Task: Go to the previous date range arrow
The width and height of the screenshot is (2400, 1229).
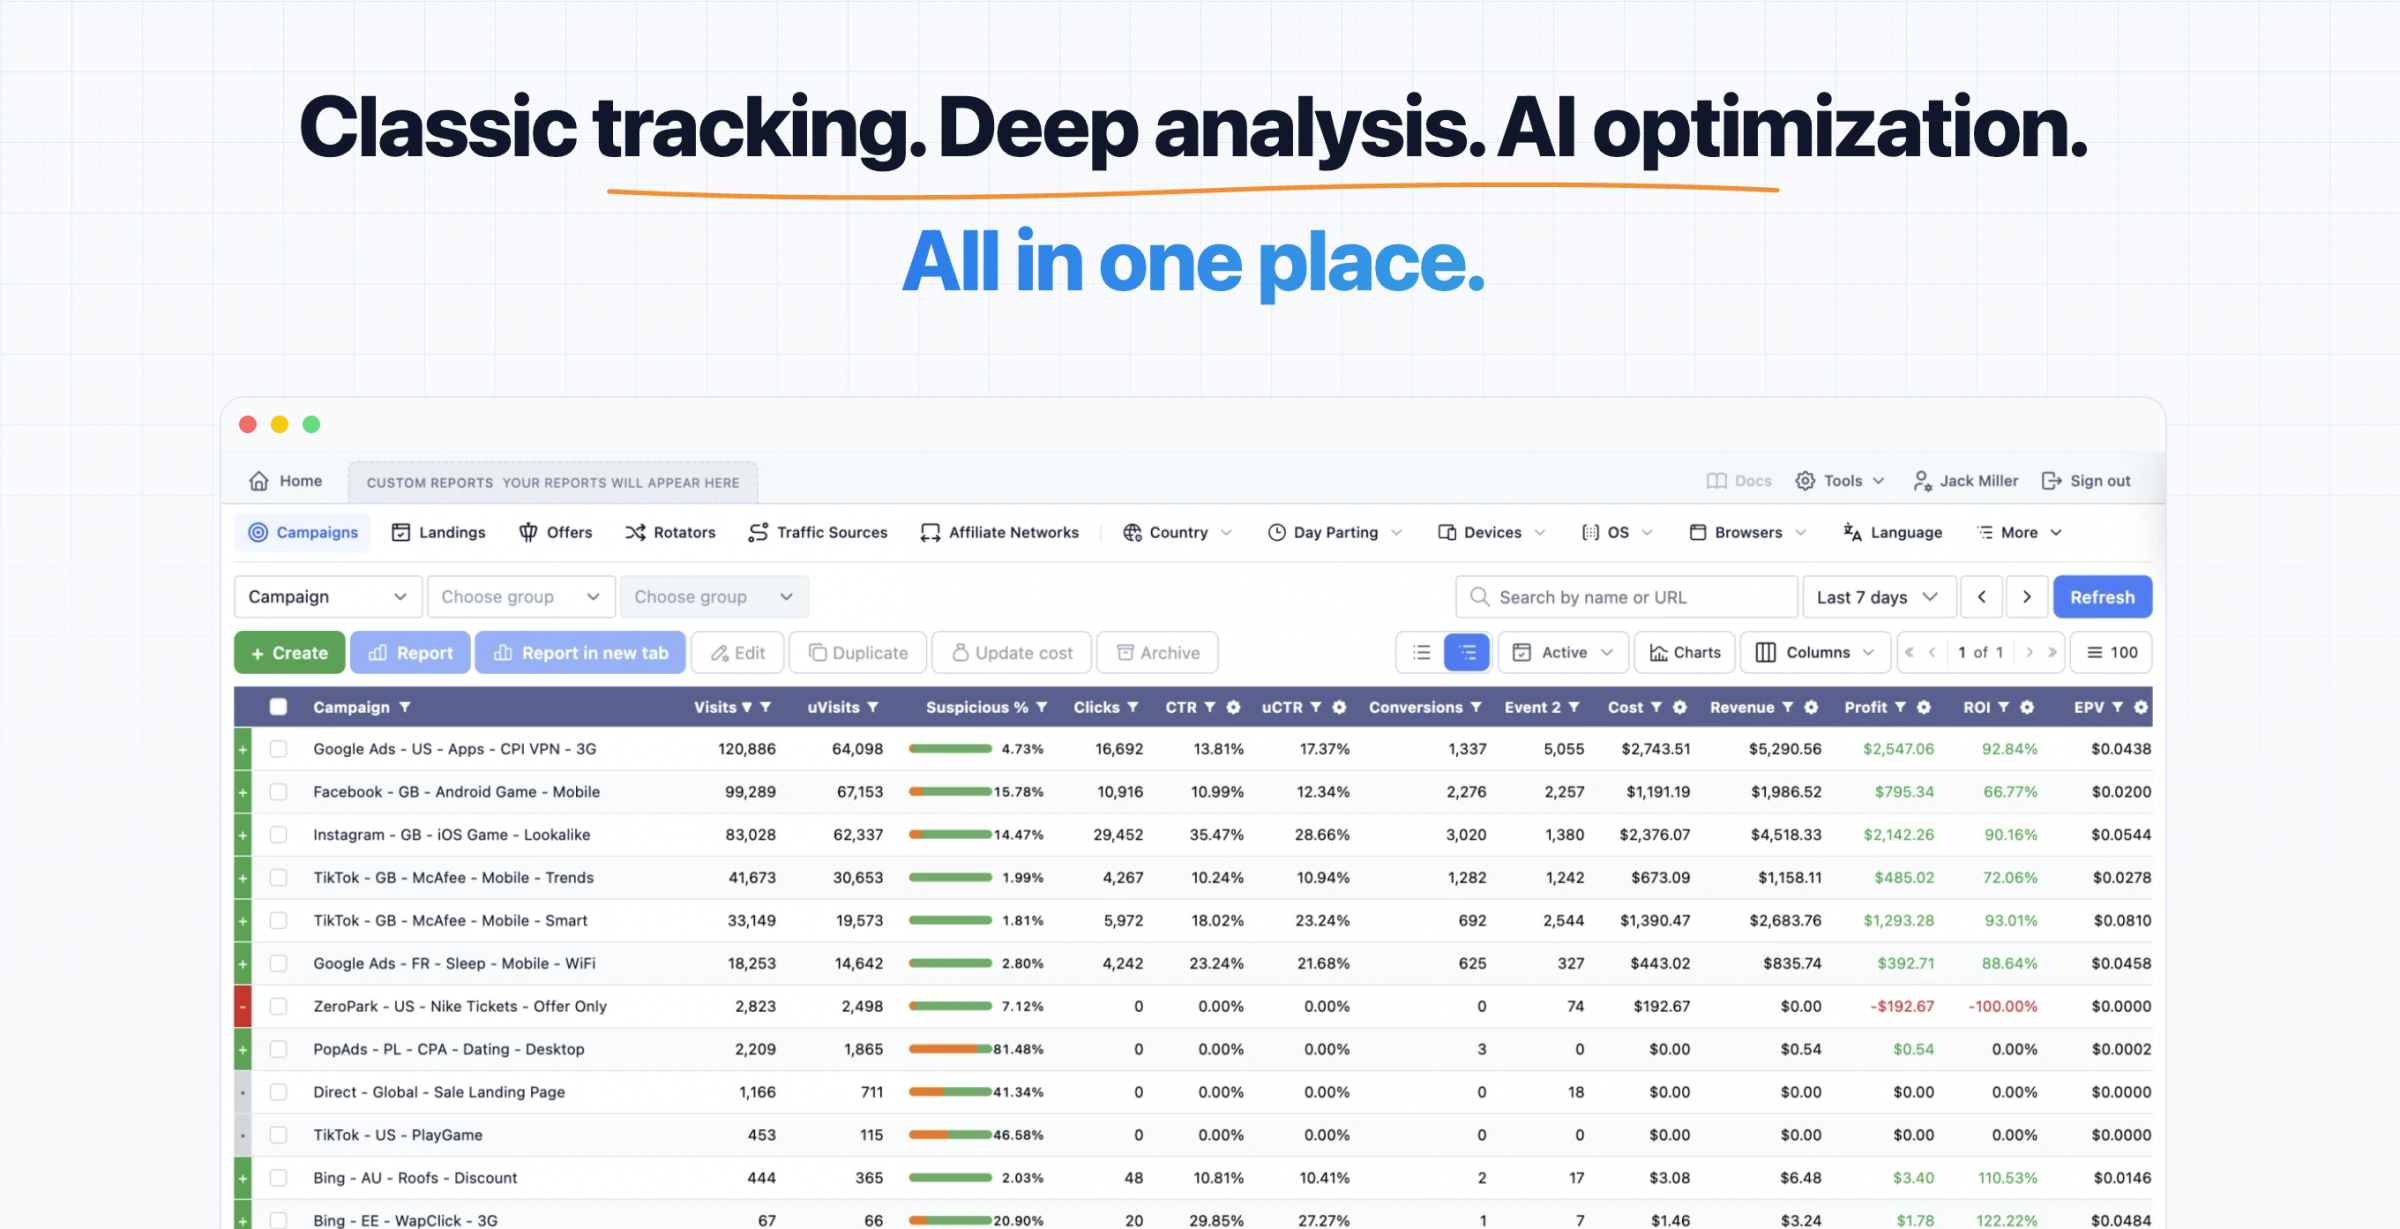Action: click(x=1981, y=597)
